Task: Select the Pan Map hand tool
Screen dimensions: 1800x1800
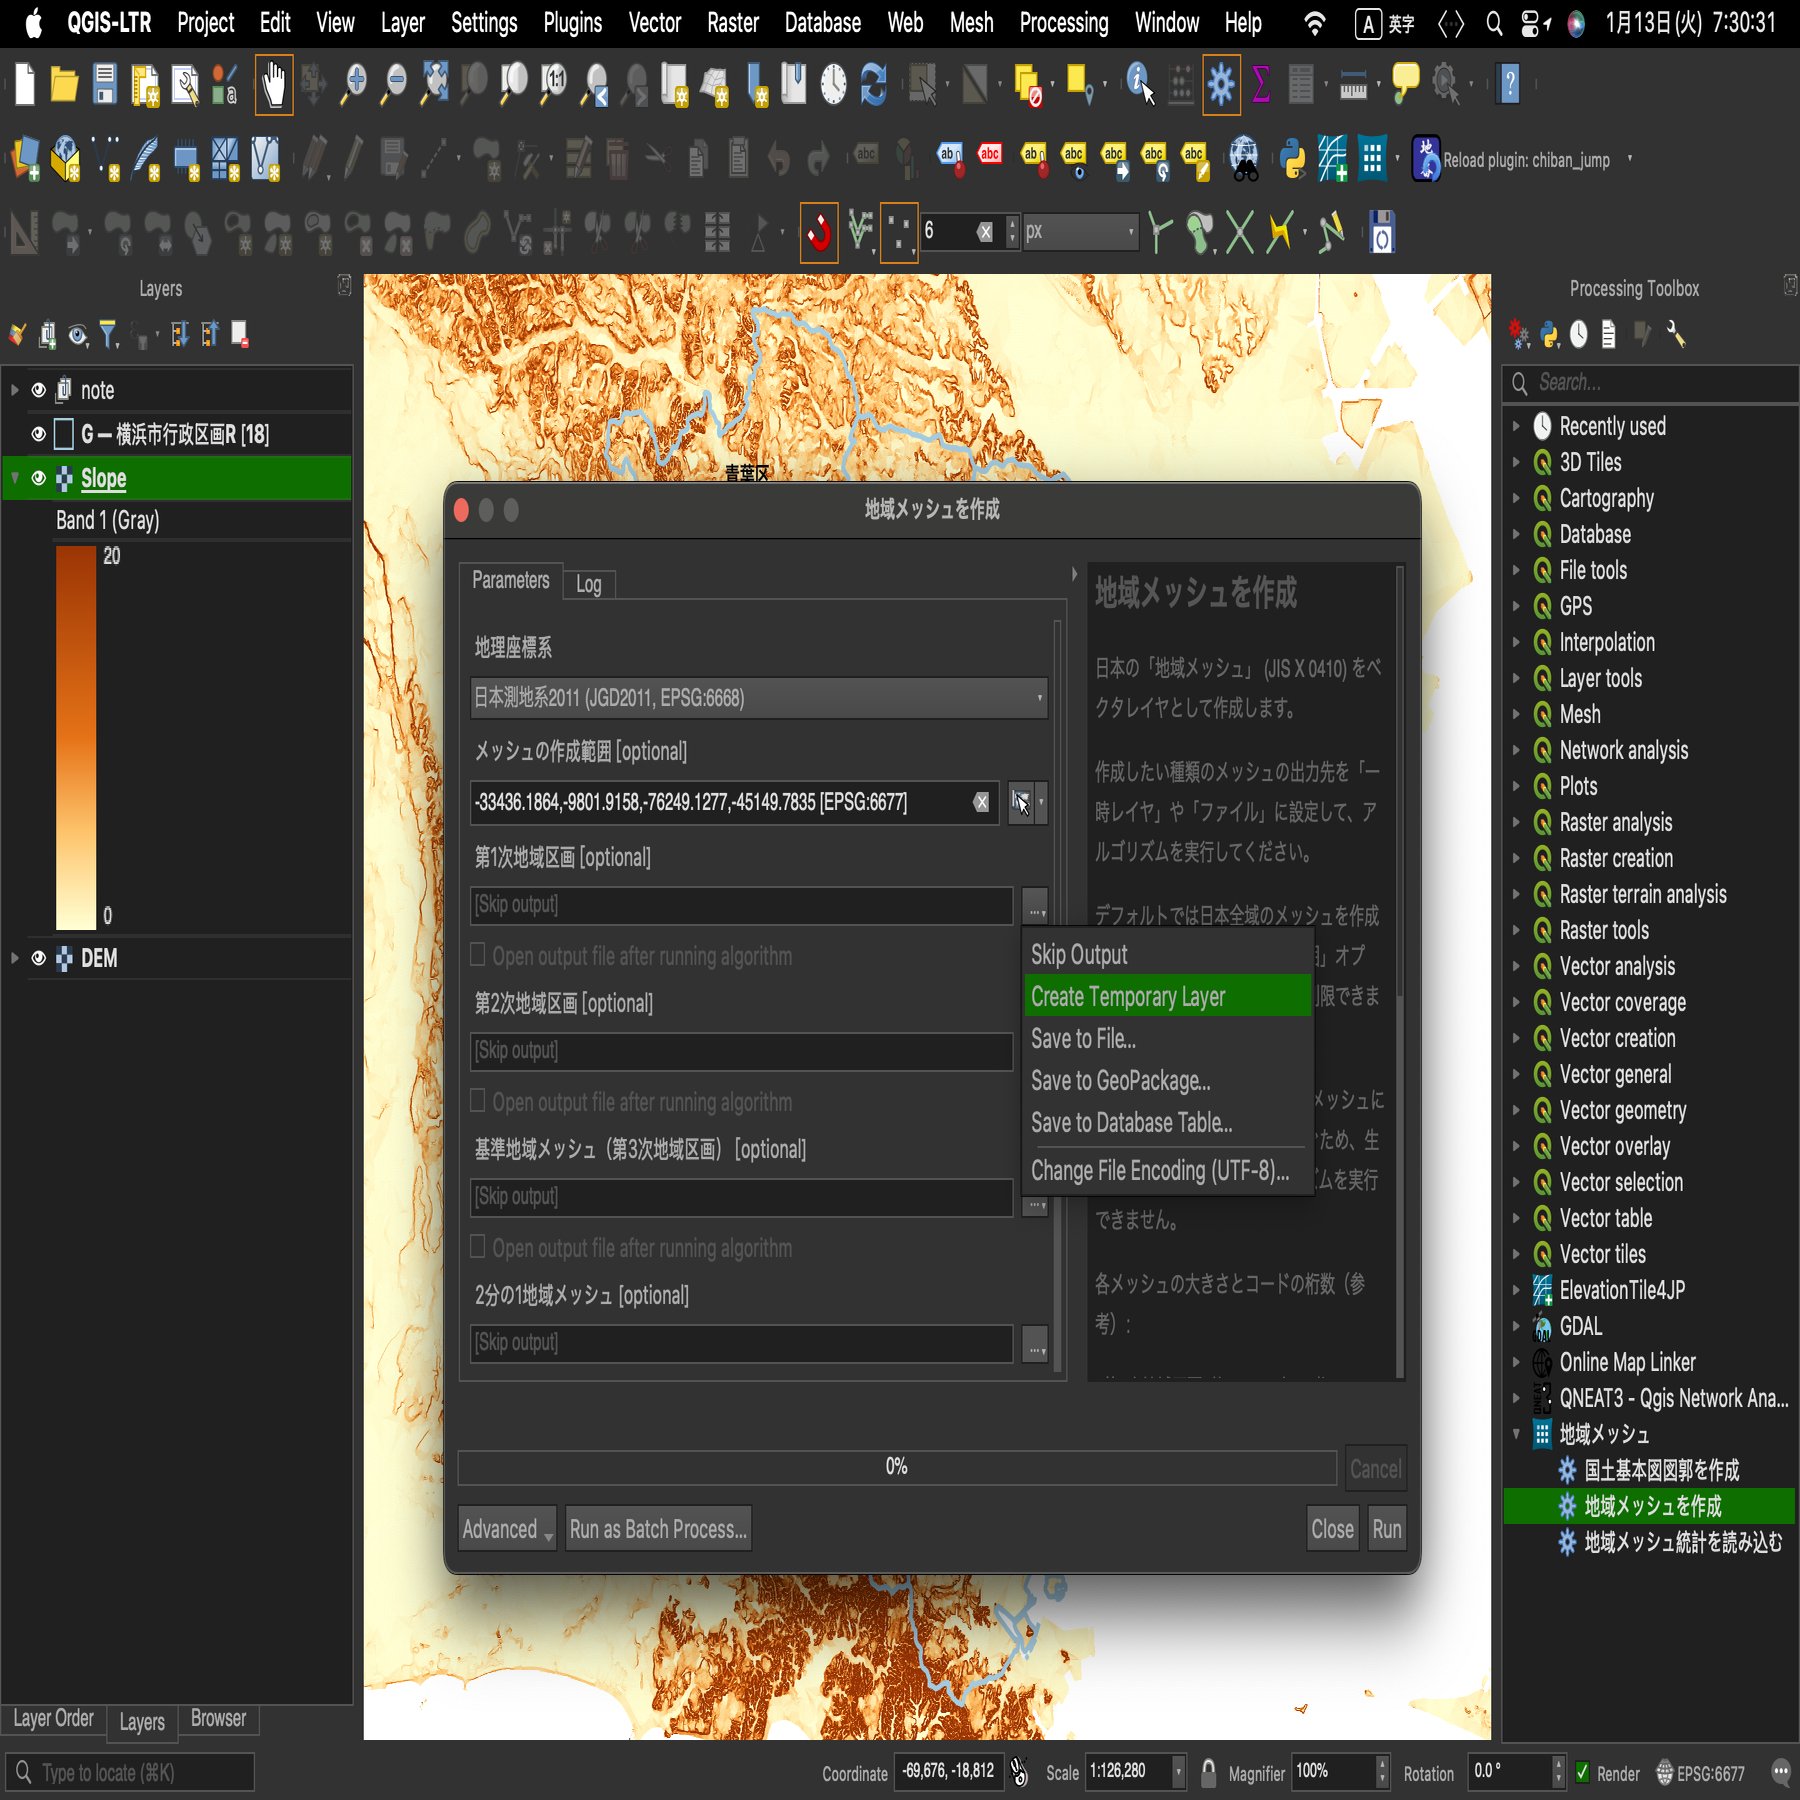Action: [273, 84]
